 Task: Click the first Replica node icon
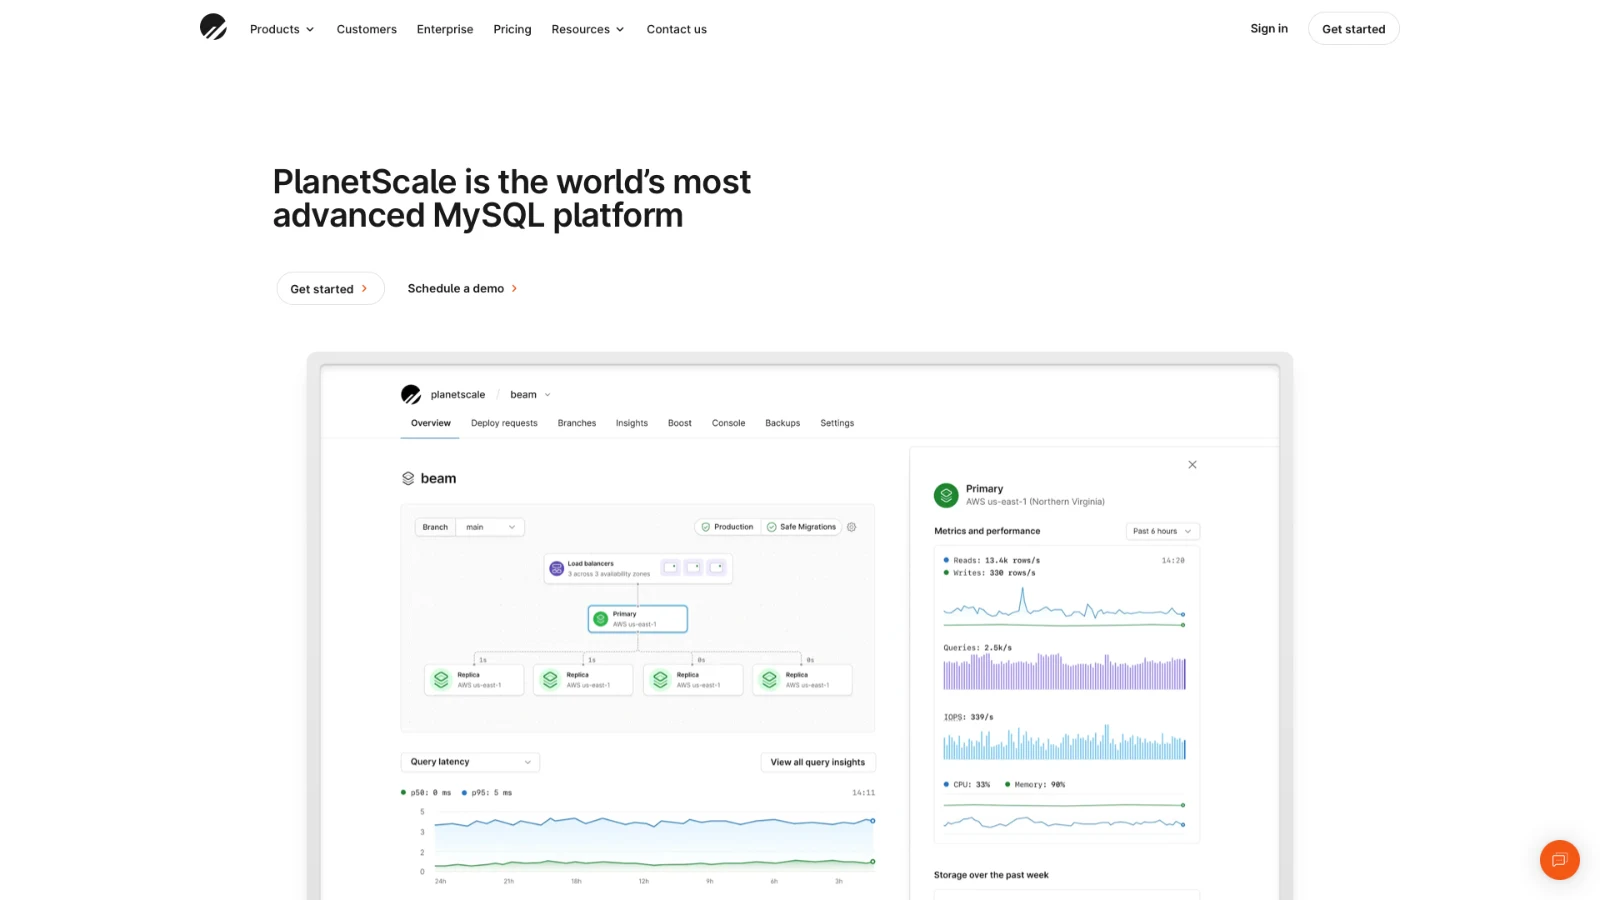(441, 680)
